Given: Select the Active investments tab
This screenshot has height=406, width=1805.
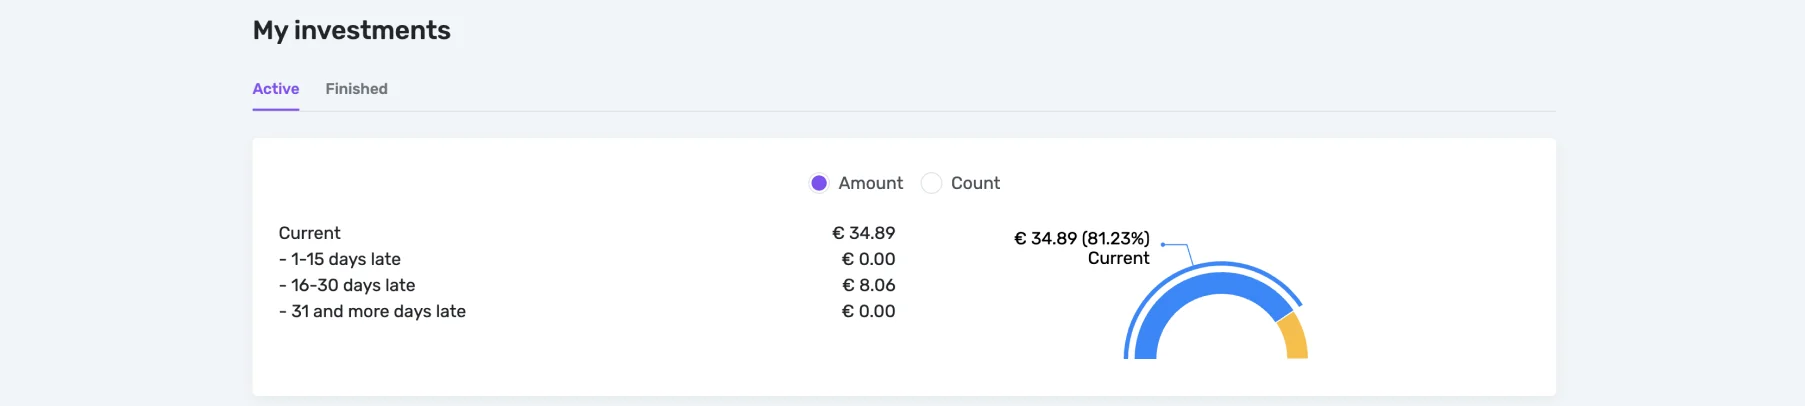Looking at the screenshot, I should pyautogui.click(x=275, y=89).
